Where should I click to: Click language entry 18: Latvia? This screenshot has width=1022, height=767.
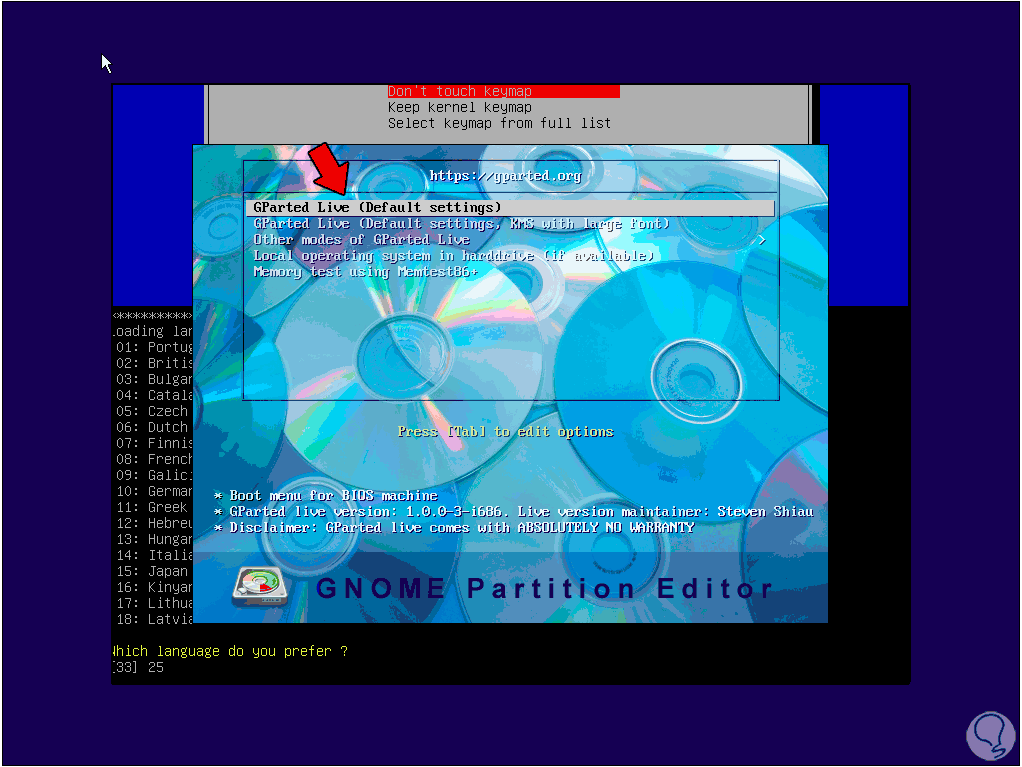tap(154, 619)
